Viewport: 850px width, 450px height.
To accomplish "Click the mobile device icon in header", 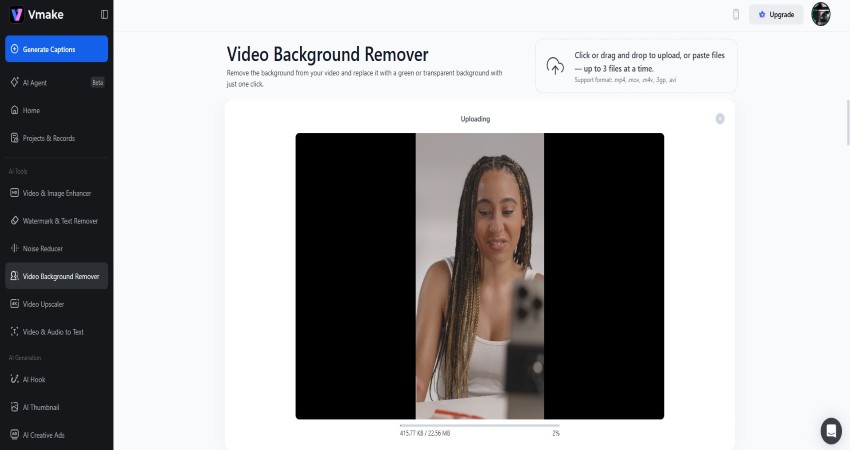I will pos(736,15).
